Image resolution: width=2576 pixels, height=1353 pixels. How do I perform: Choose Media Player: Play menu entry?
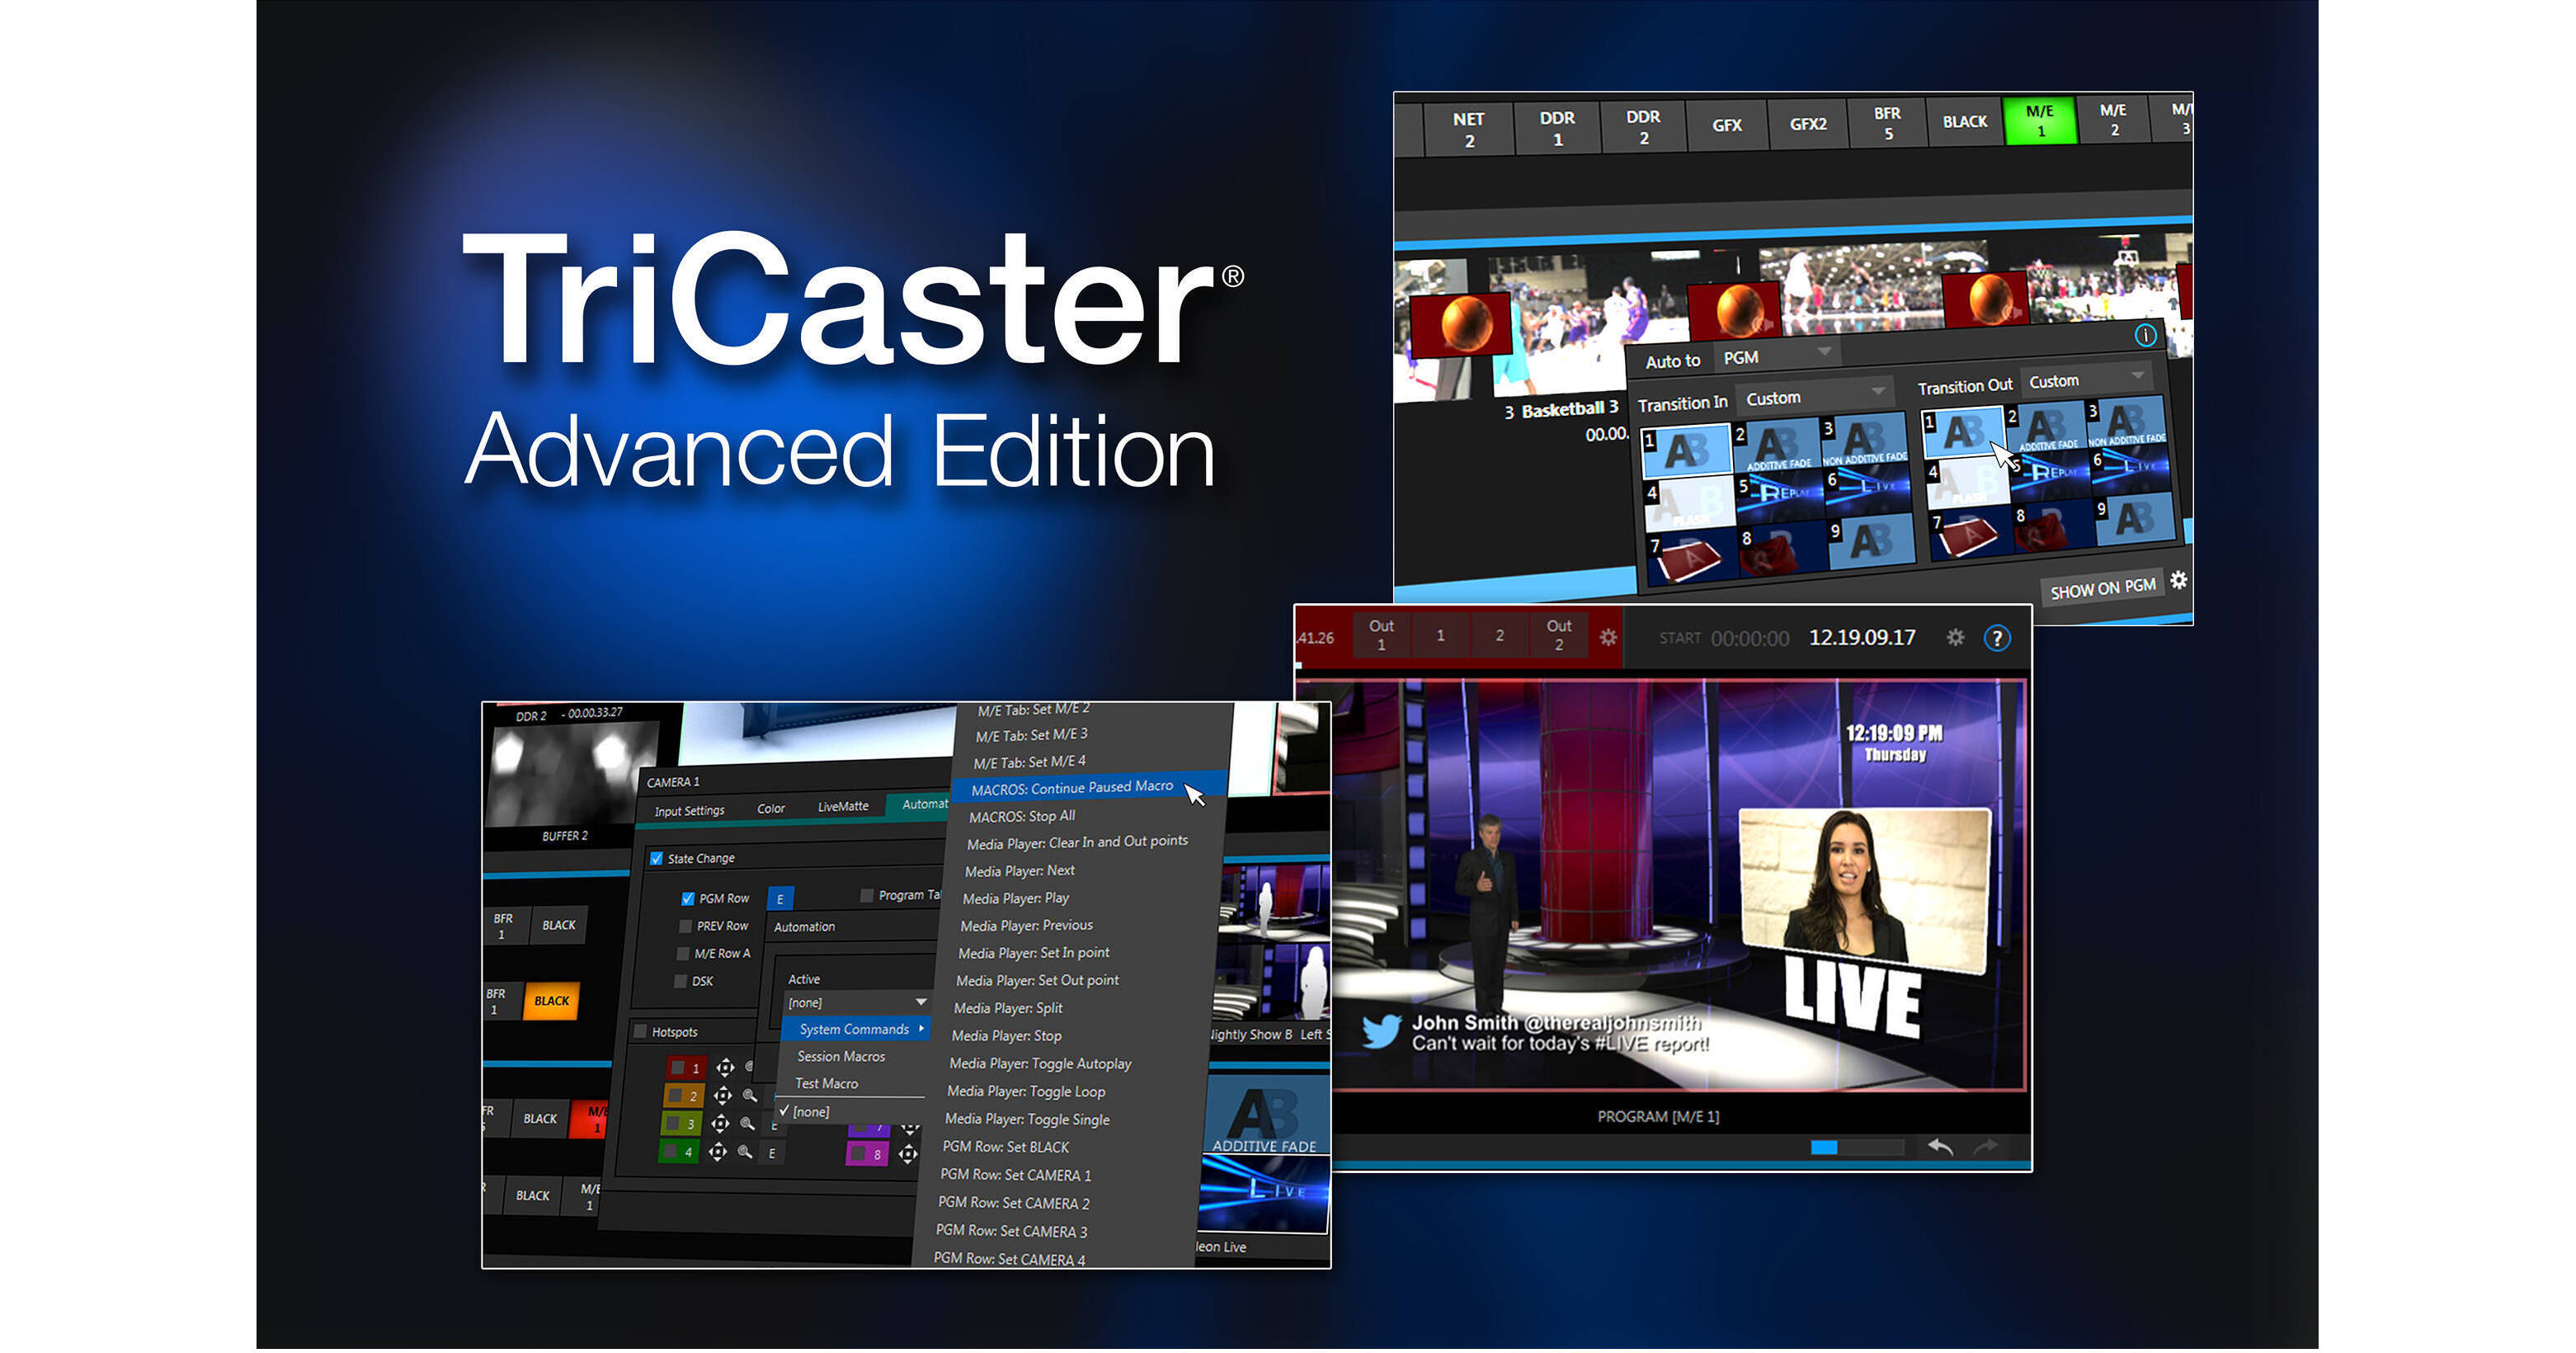(1015, 898)
